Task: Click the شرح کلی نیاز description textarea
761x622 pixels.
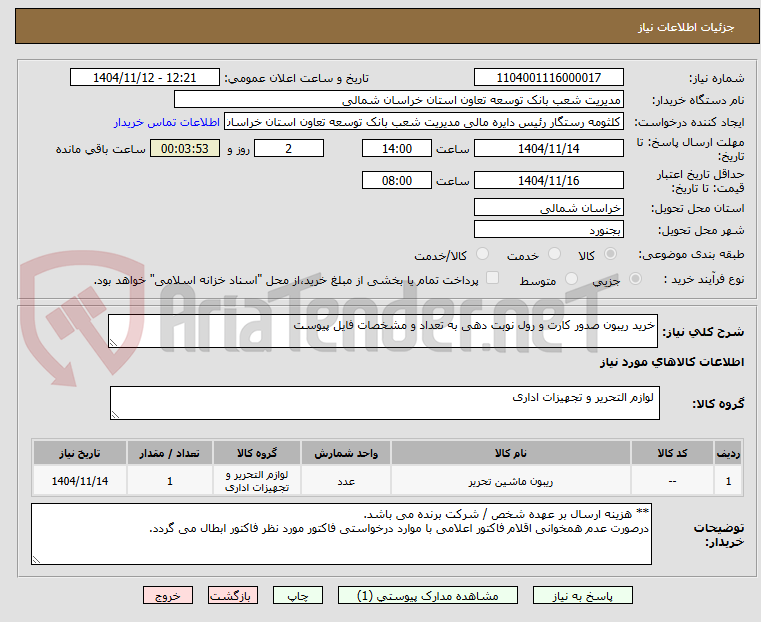Action: coord(382,331)
